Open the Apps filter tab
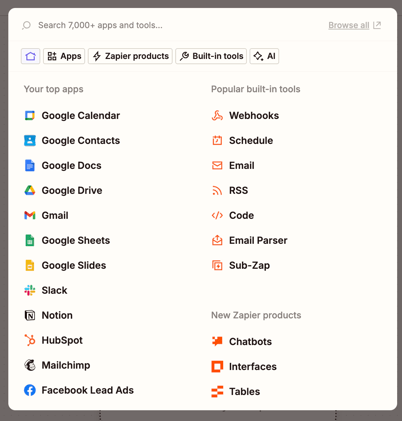This screenshot has height=421, width=402. 64,56
